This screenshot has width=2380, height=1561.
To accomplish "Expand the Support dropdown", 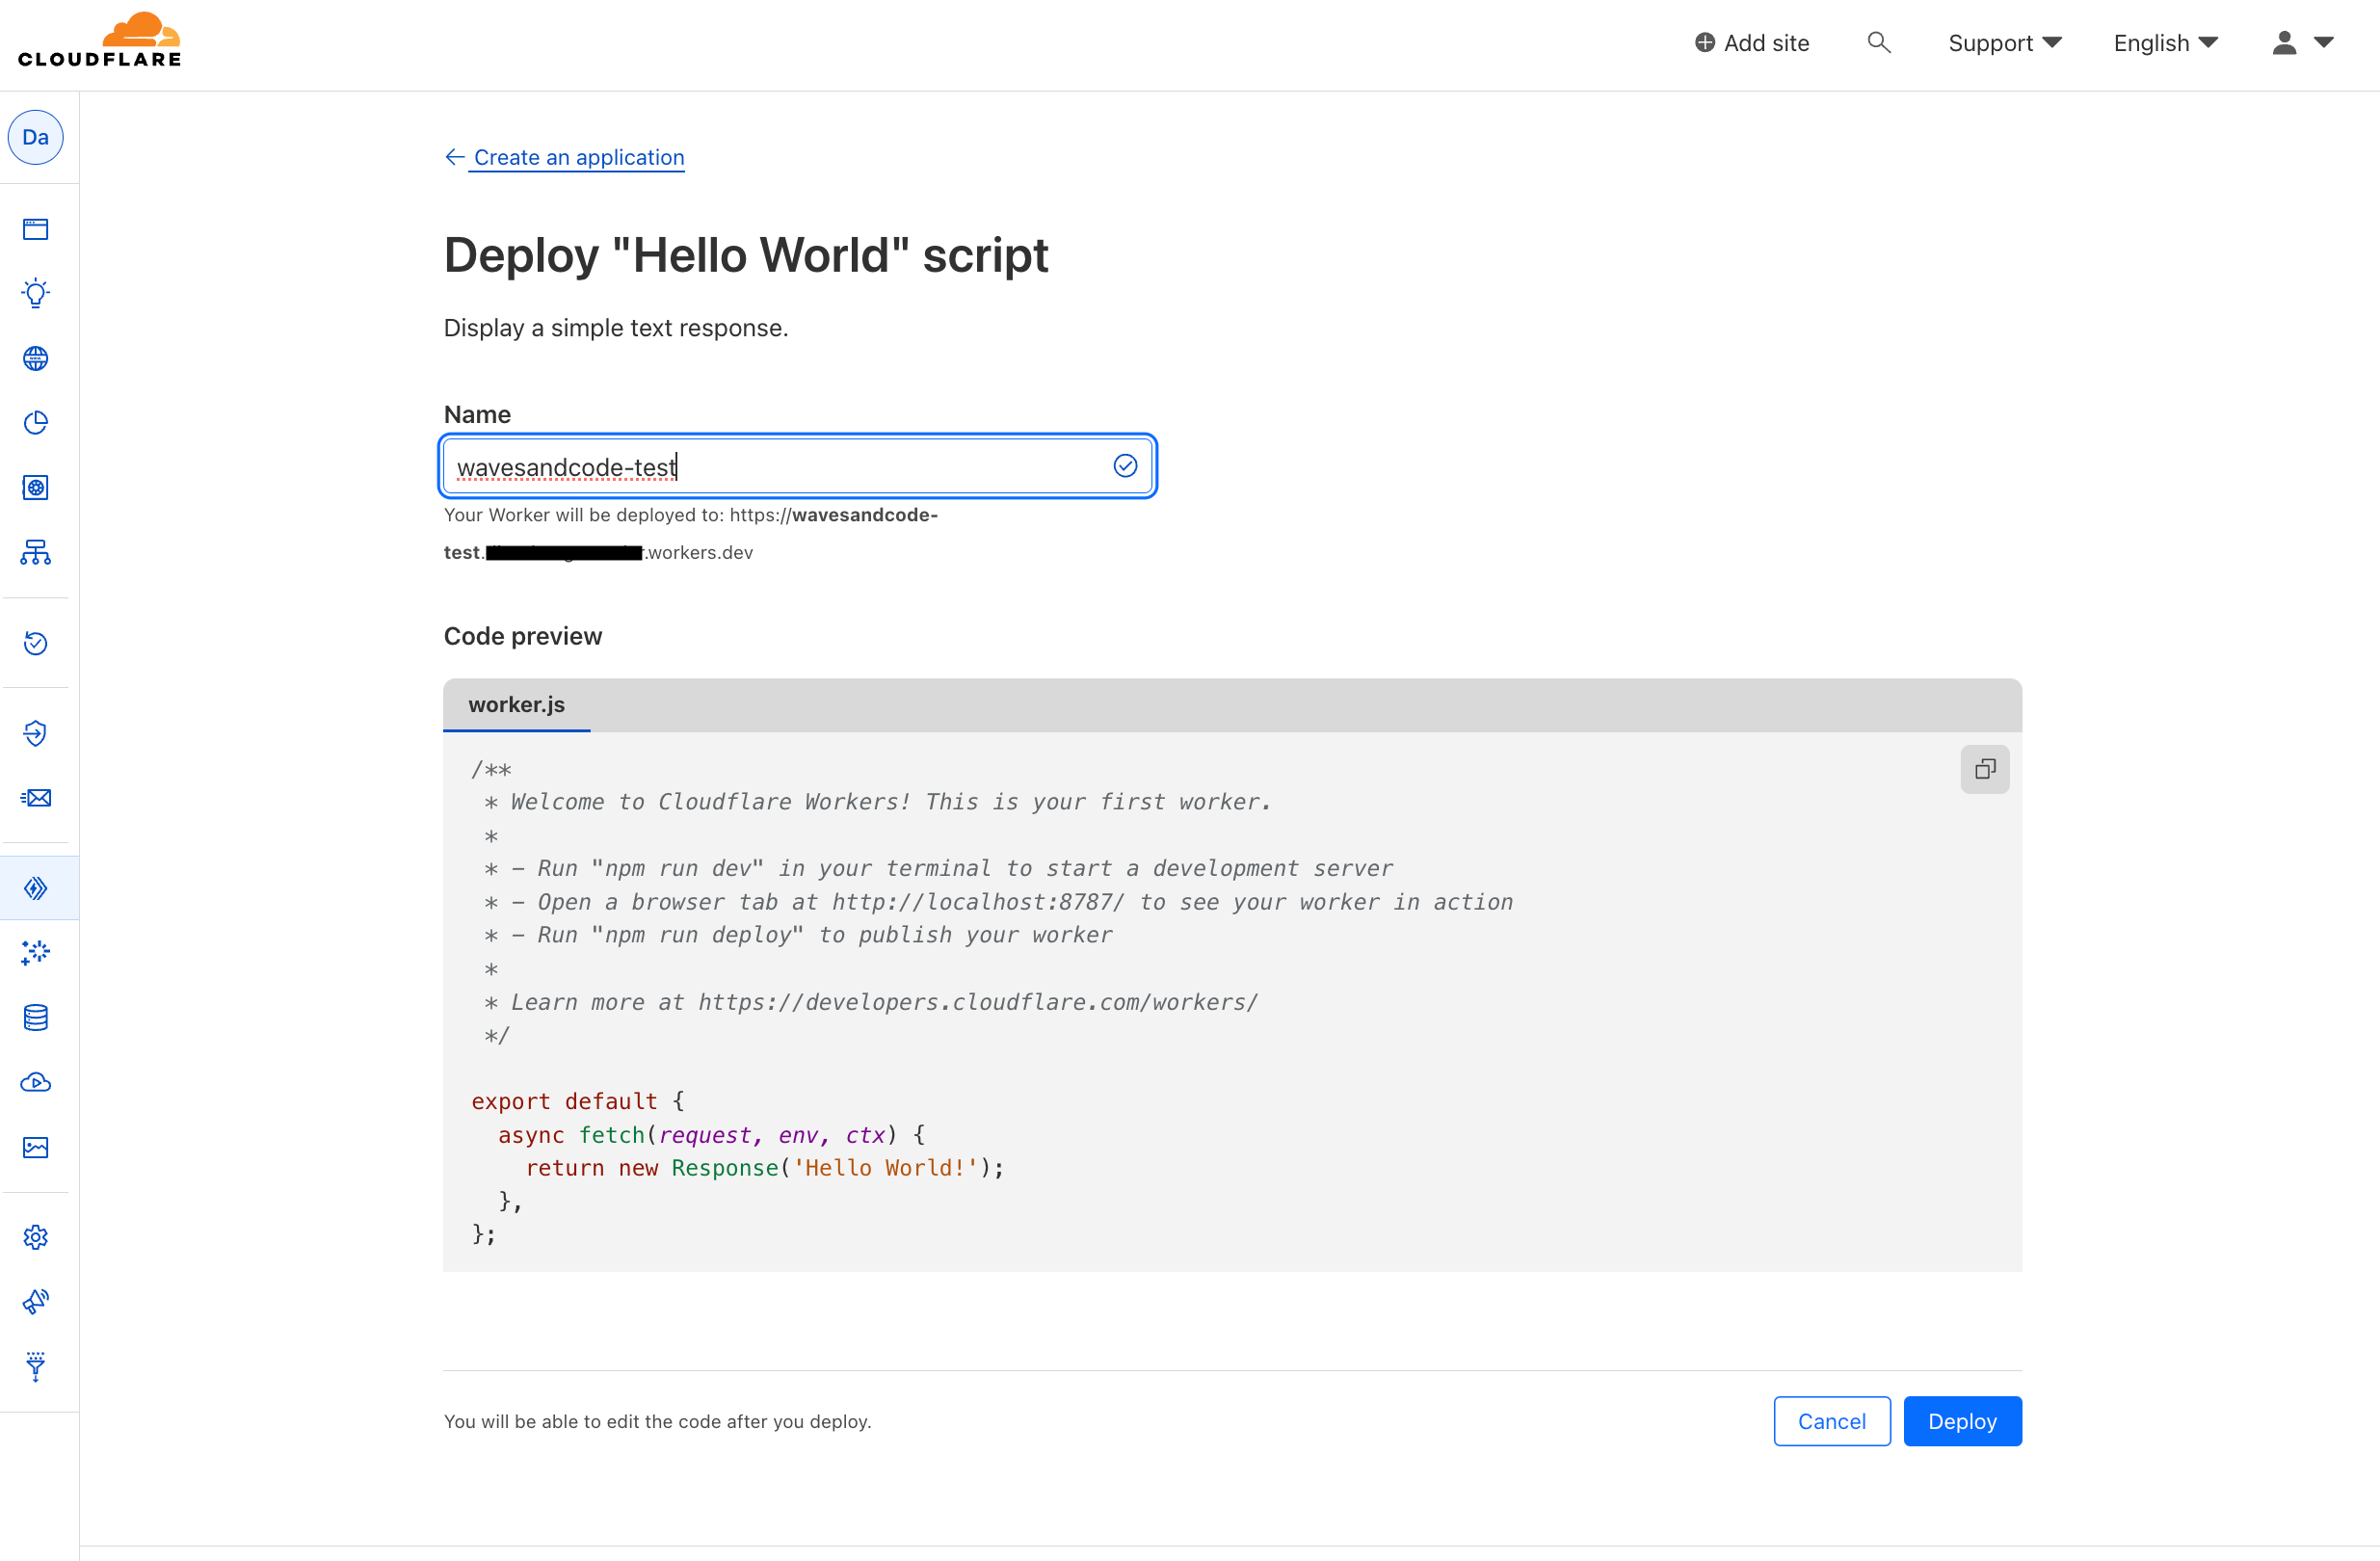I will pos(2005,43).
